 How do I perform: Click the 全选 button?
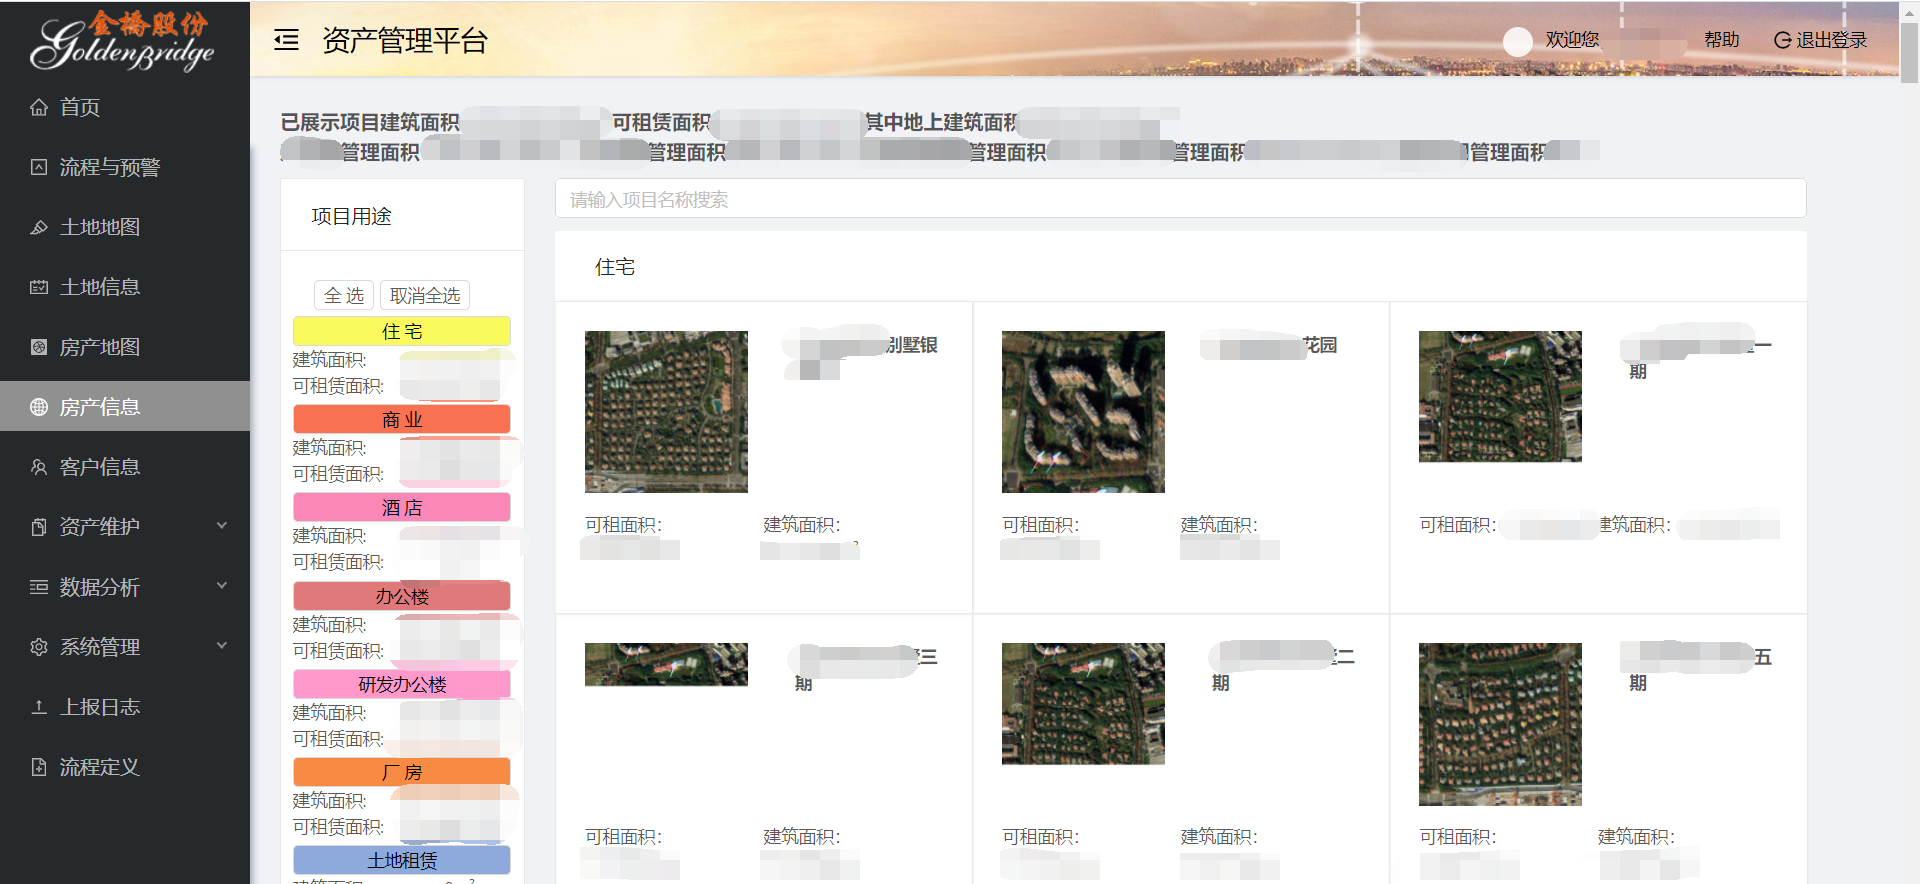344,295
